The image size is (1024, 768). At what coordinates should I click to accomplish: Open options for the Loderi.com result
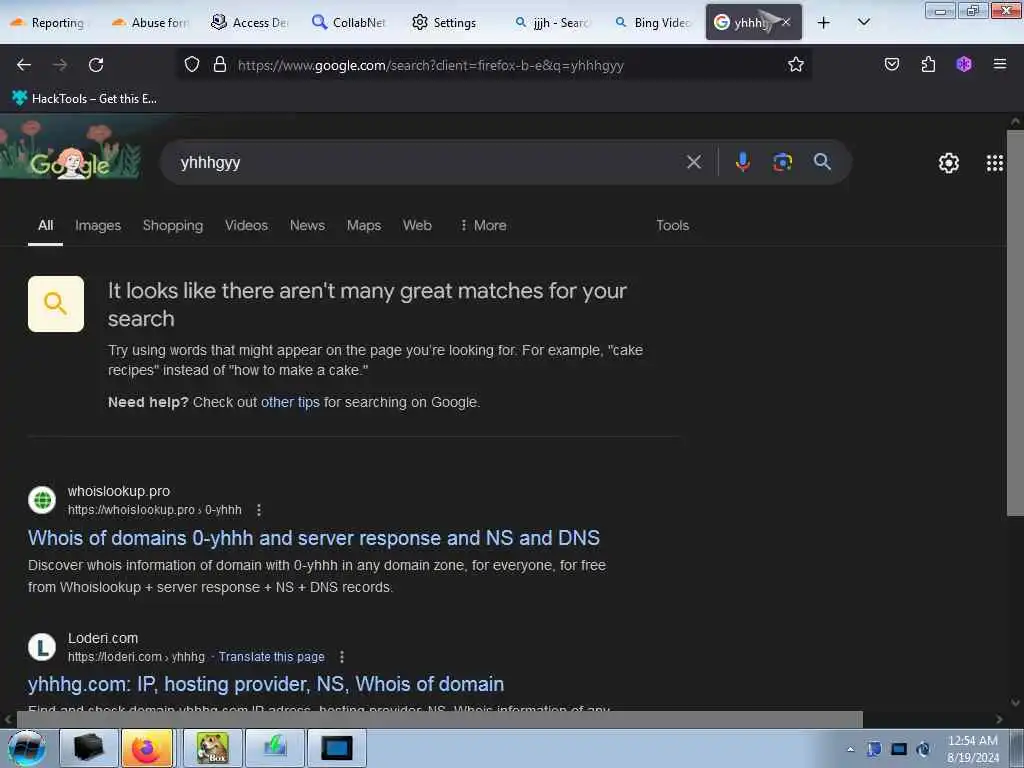point(342,657)
